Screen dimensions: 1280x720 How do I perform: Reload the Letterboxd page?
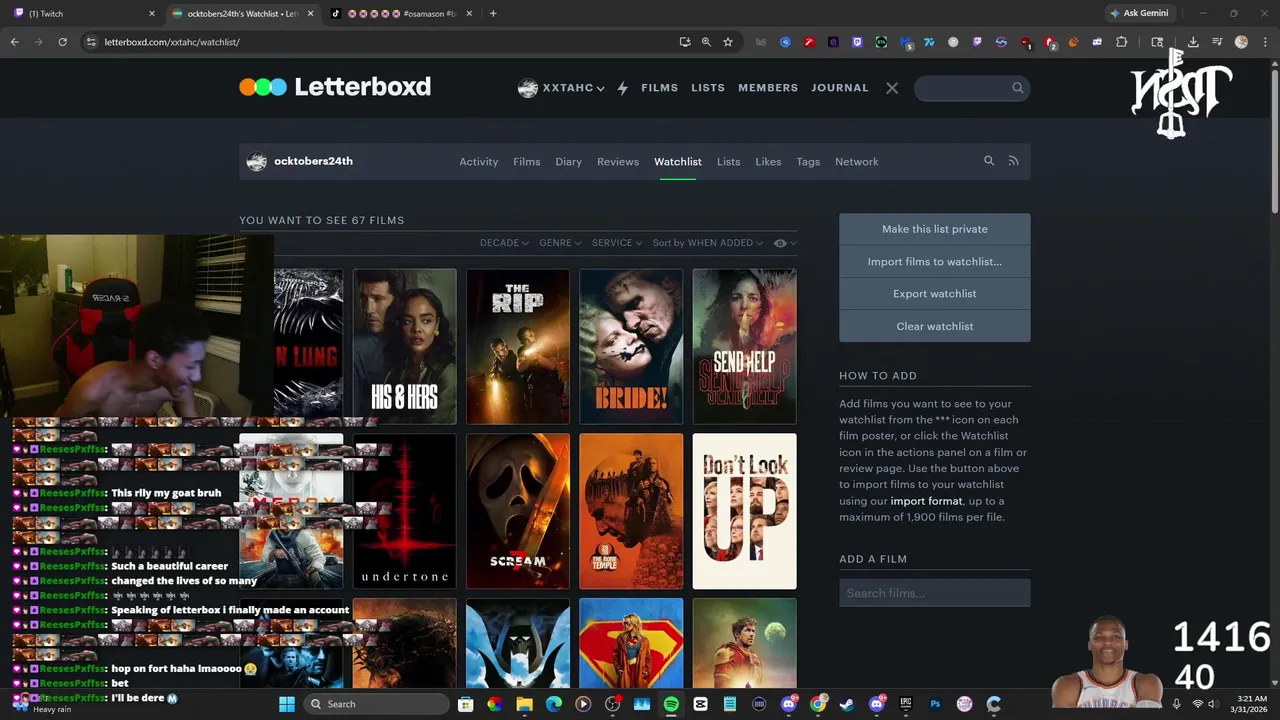(x=62, y=42)
